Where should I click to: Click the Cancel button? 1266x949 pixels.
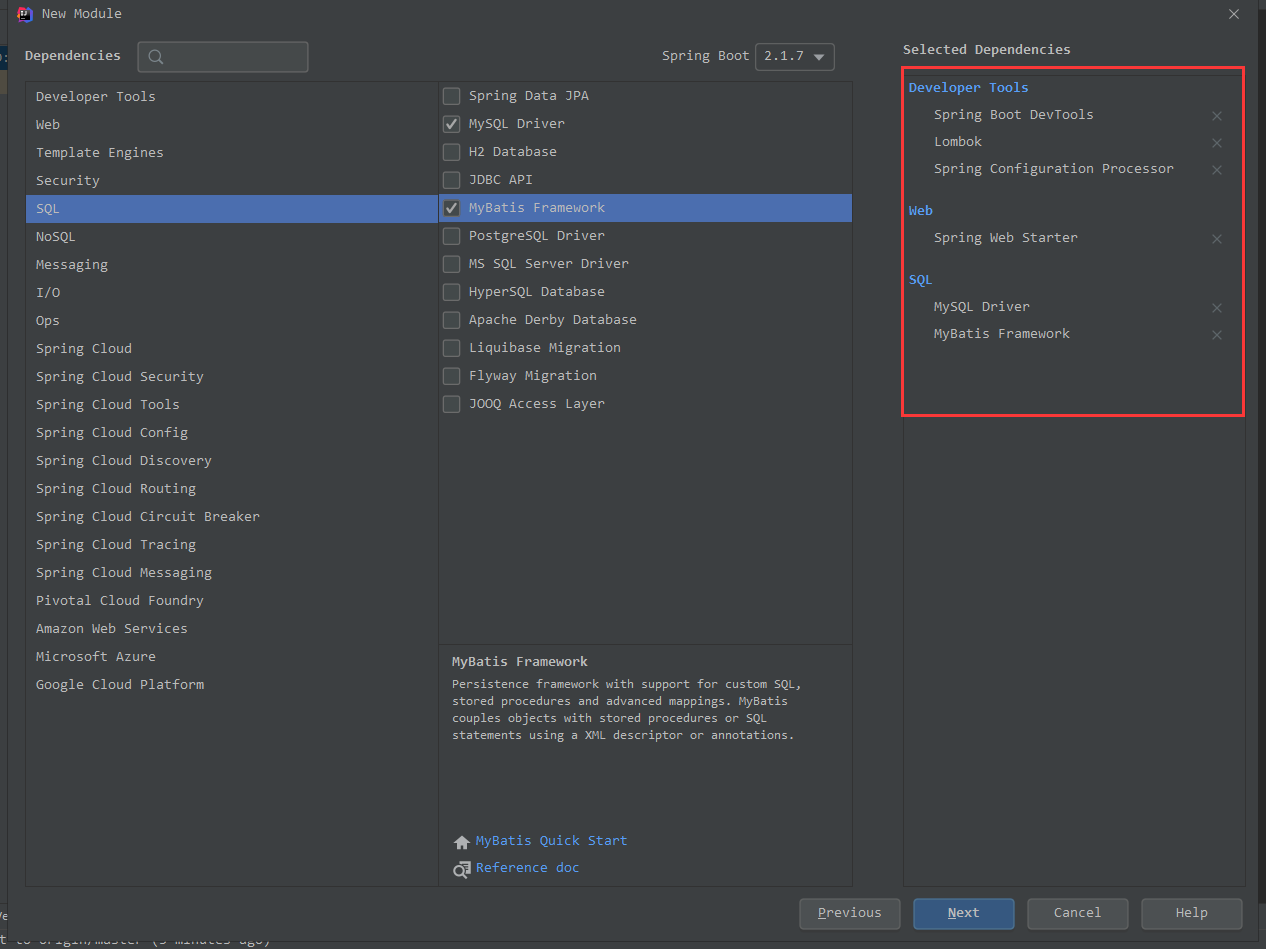tap(1078, 913)
